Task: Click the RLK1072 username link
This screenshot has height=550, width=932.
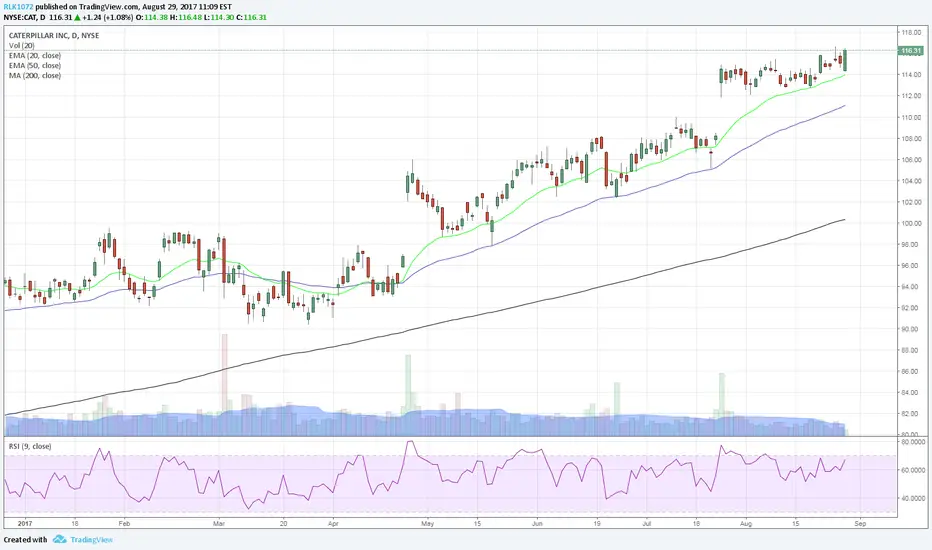Action: [18, 7]
